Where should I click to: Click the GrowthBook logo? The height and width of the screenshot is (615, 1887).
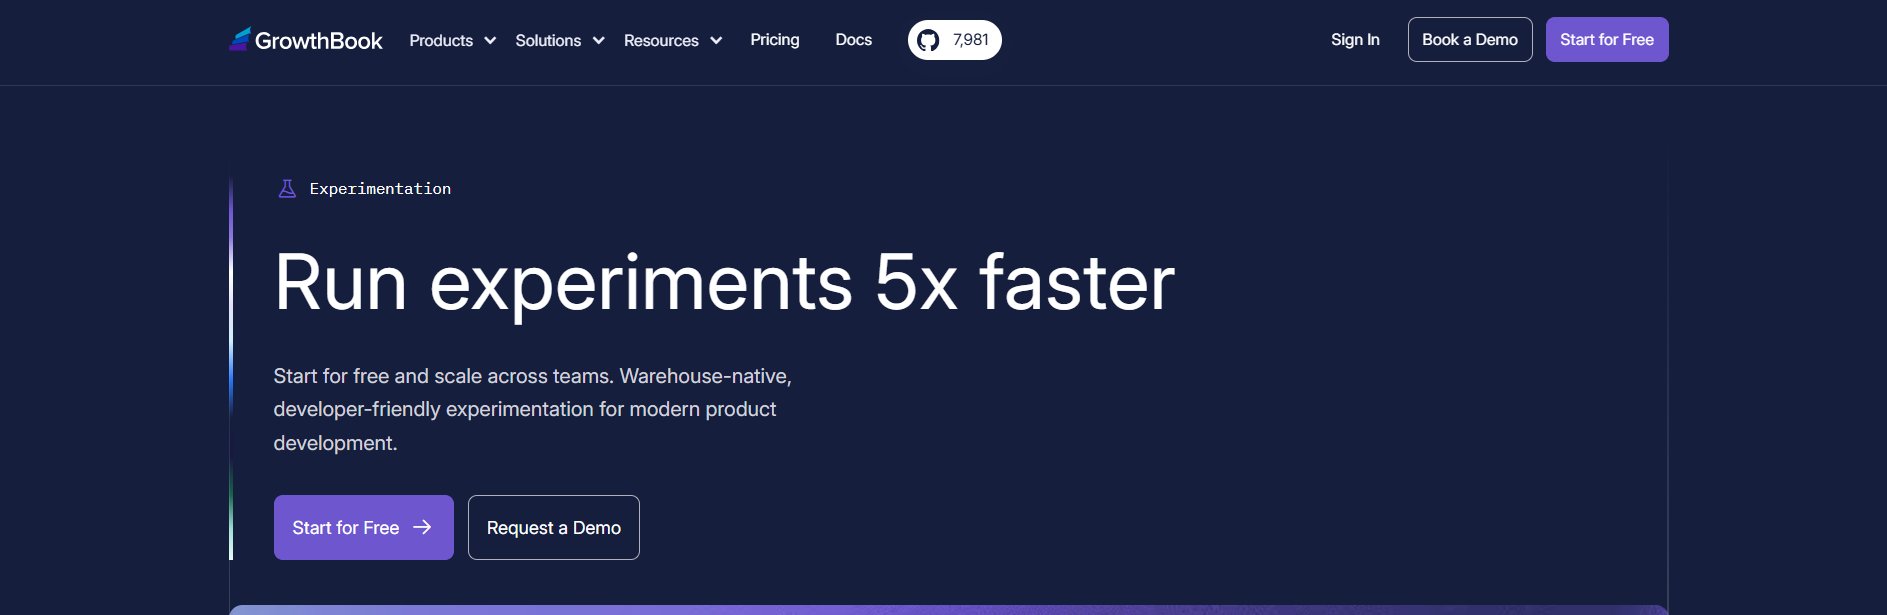(x=306, y=40)
